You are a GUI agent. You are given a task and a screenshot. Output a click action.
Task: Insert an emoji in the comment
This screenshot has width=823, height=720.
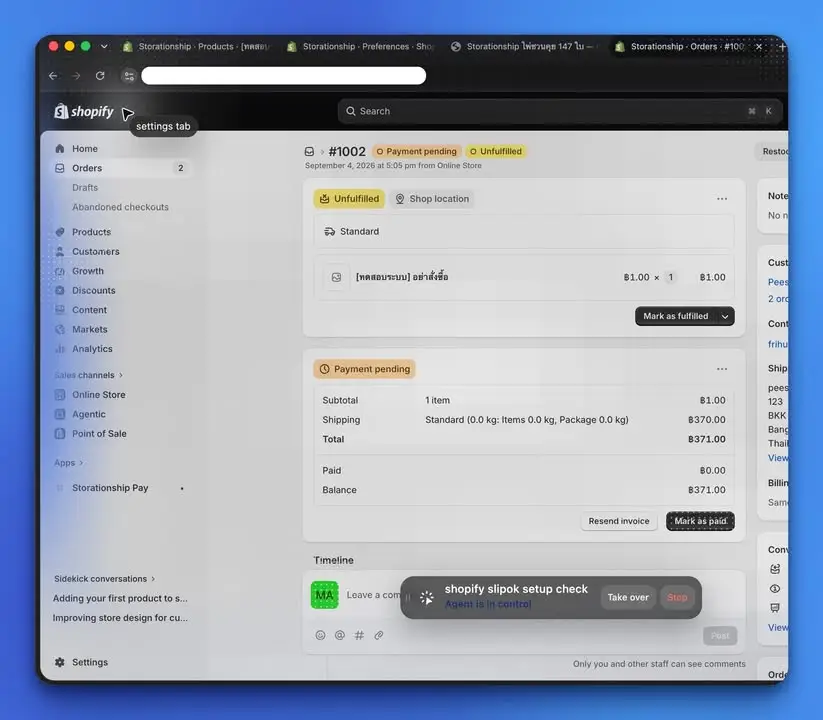click(x=320, y=636)
